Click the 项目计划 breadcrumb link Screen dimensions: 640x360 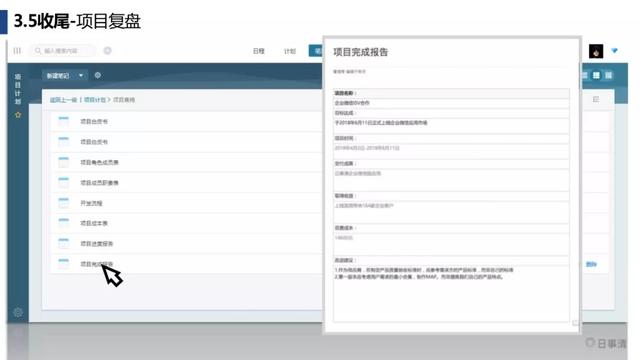95,100
